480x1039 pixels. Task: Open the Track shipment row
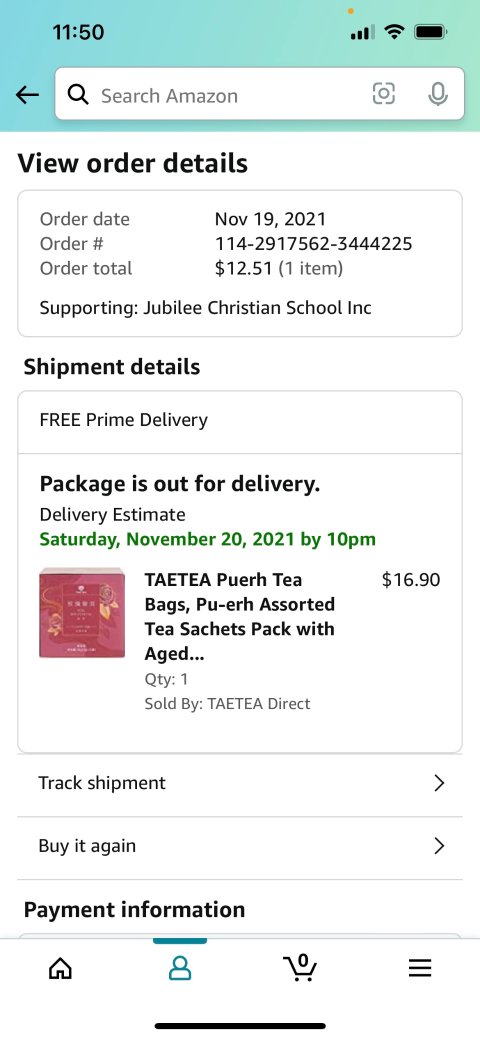pyautogui.click(x=240, y=785)
